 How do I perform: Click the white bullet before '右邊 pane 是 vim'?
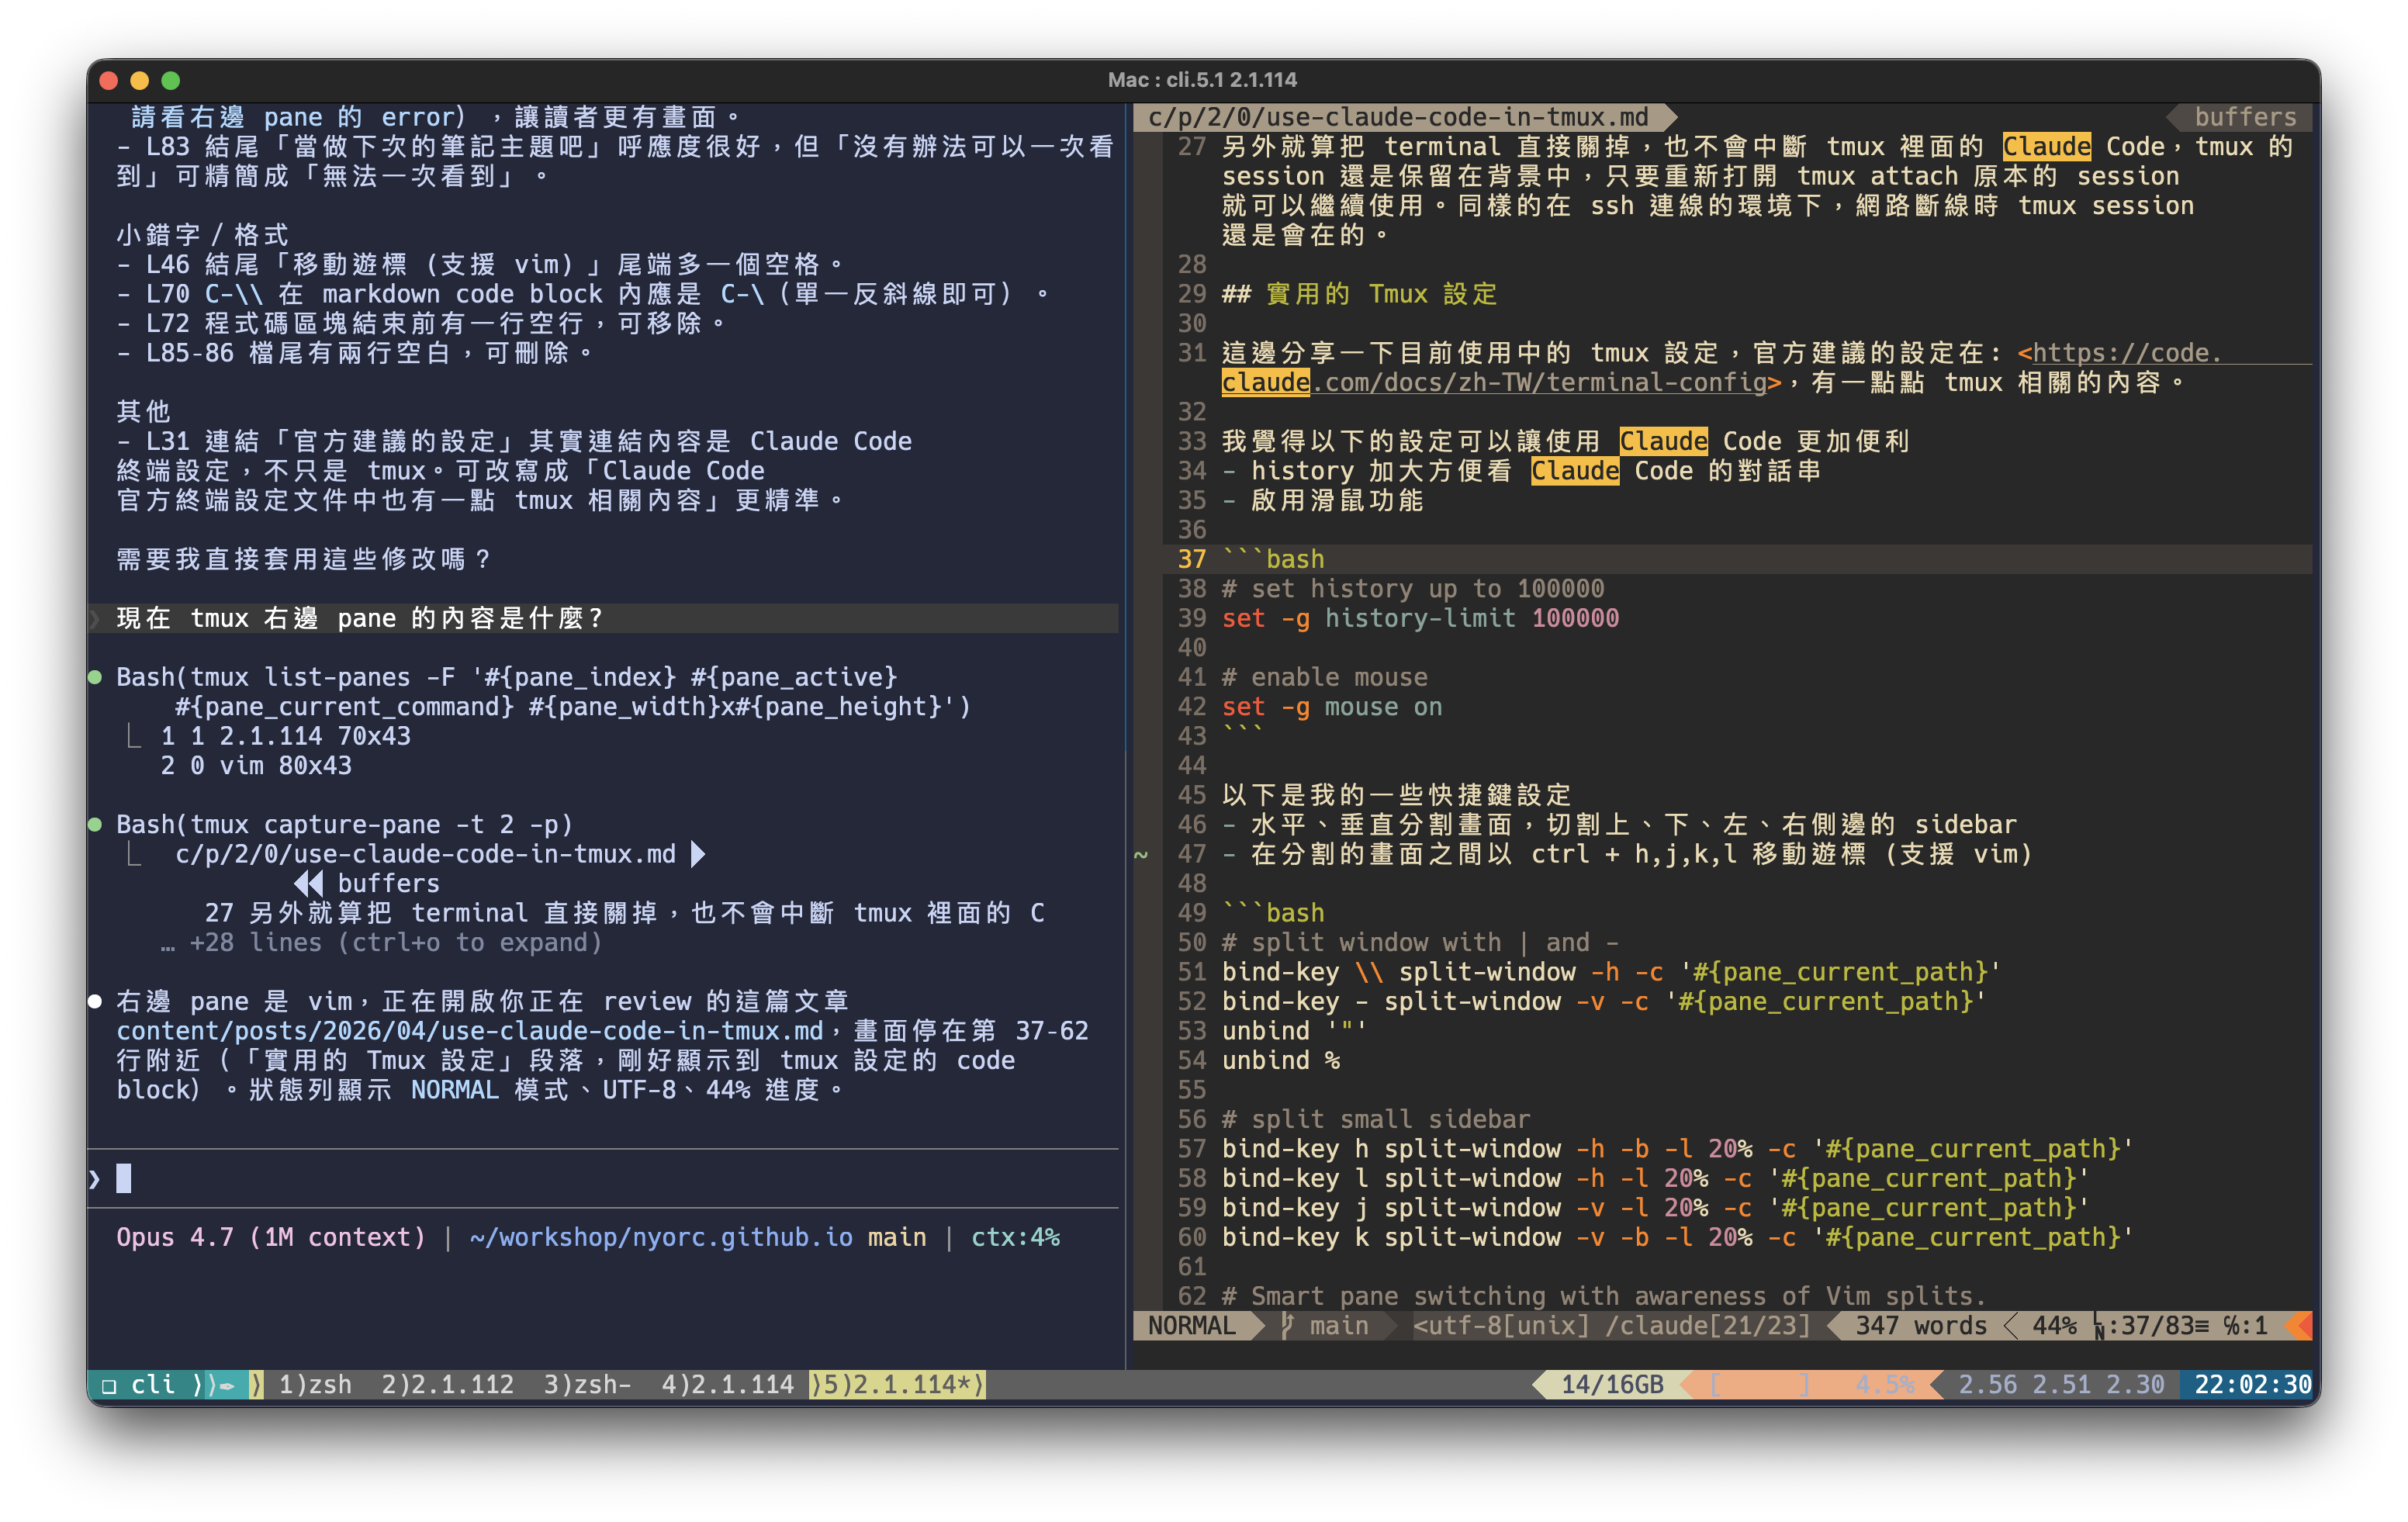(95, 1001)
